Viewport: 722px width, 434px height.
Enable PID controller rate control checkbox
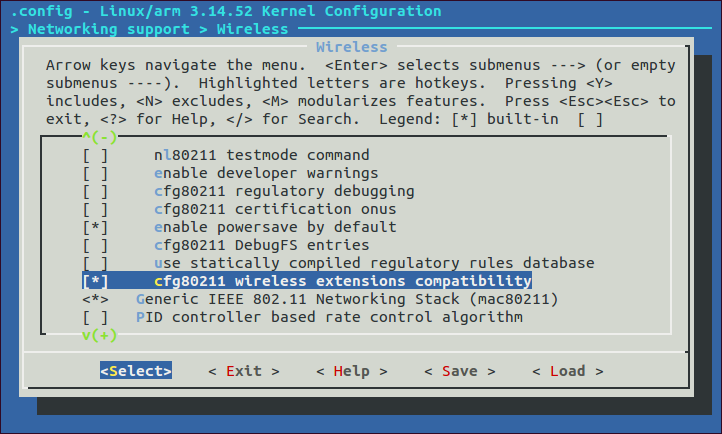coord(96,317)
